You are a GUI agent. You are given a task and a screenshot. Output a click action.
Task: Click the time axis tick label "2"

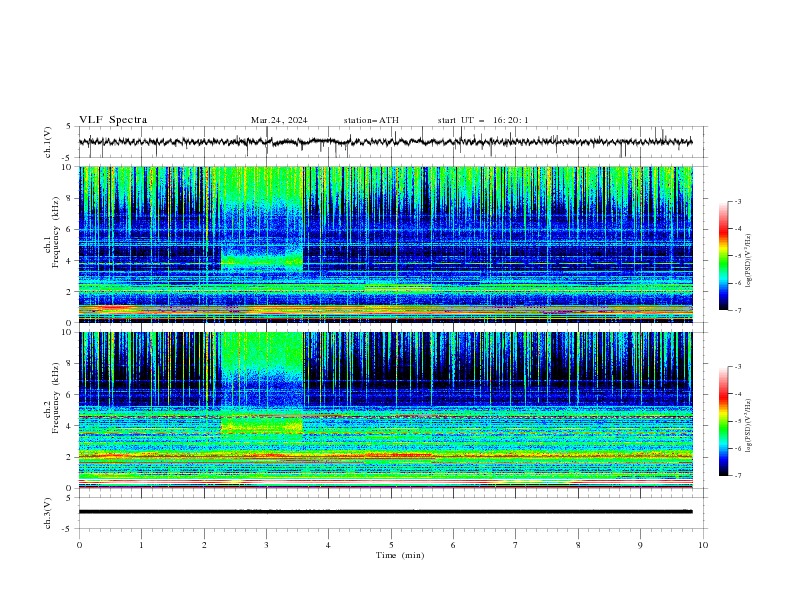204,545
